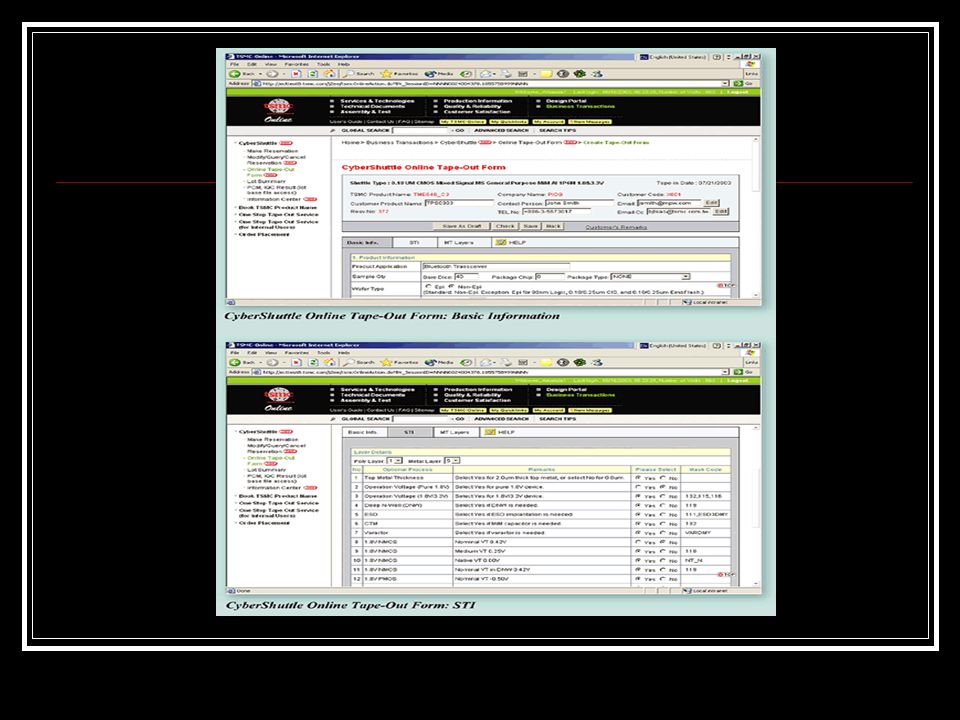Click the Home icon in the Basic Information browser toolbar

329,73
